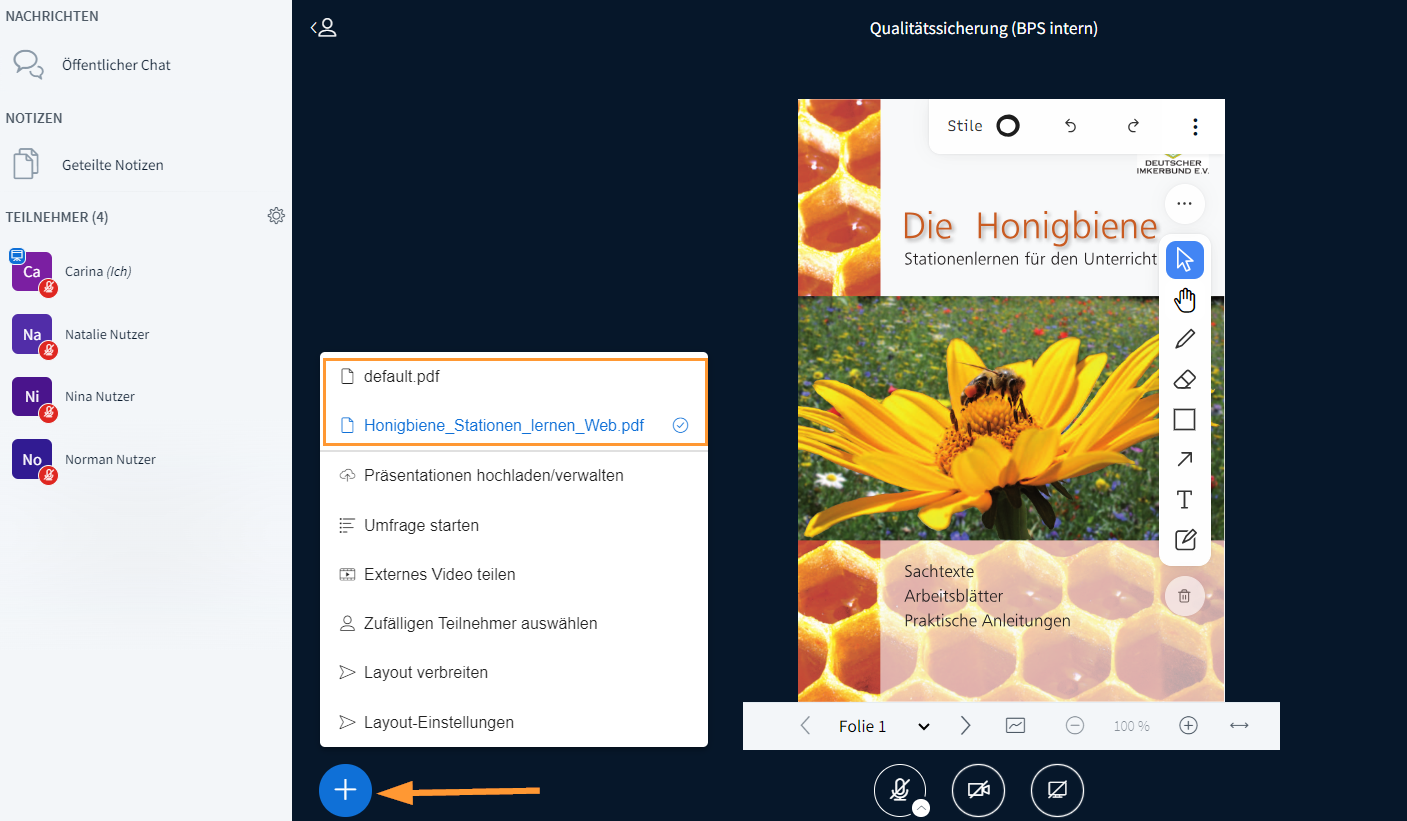Open the plus actions button

[345, 790]
